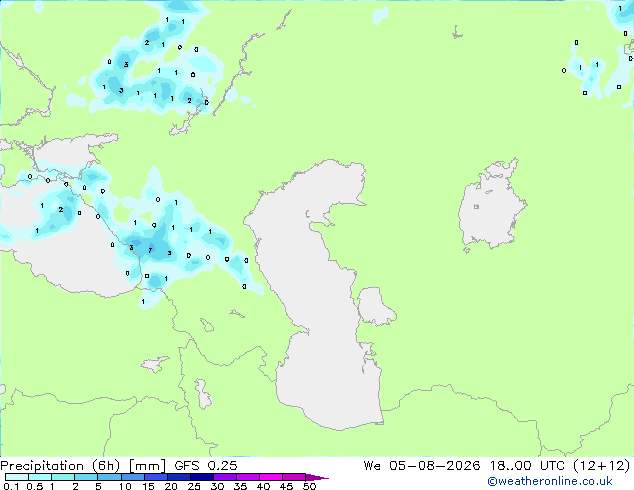Click the 0.1–0.5 mm legend color swatch
634x490 pixels.
[x=17, y=477]
